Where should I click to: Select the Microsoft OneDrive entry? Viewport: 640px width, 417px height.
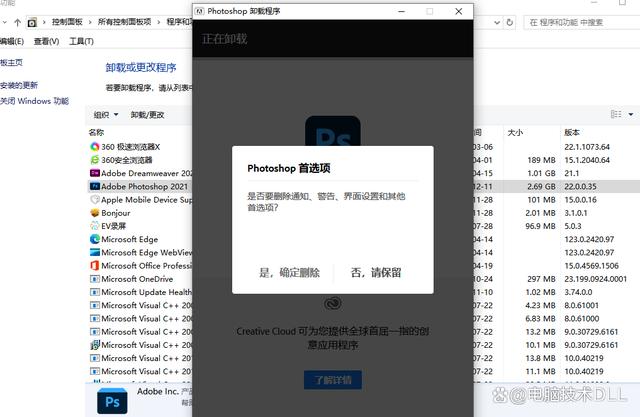tap(137, 279)
